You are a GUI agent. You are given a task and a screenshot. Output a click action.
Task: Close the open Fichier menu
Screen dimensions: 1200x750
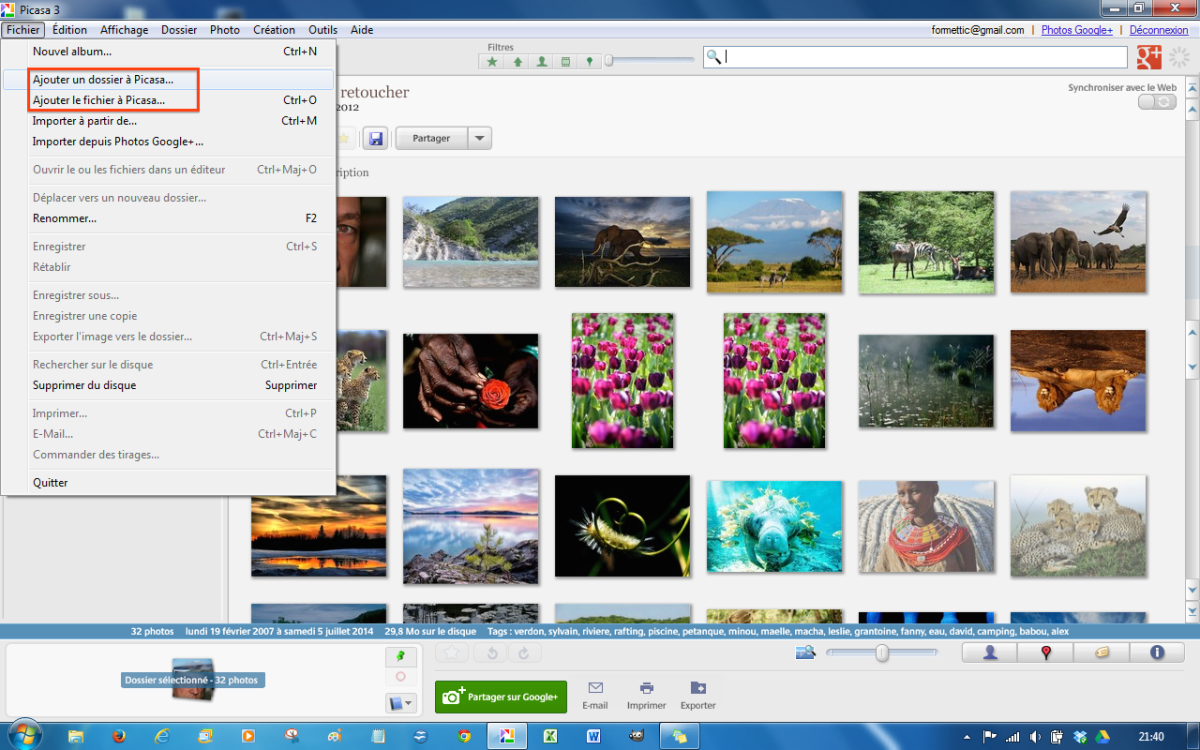pos(22,30)
